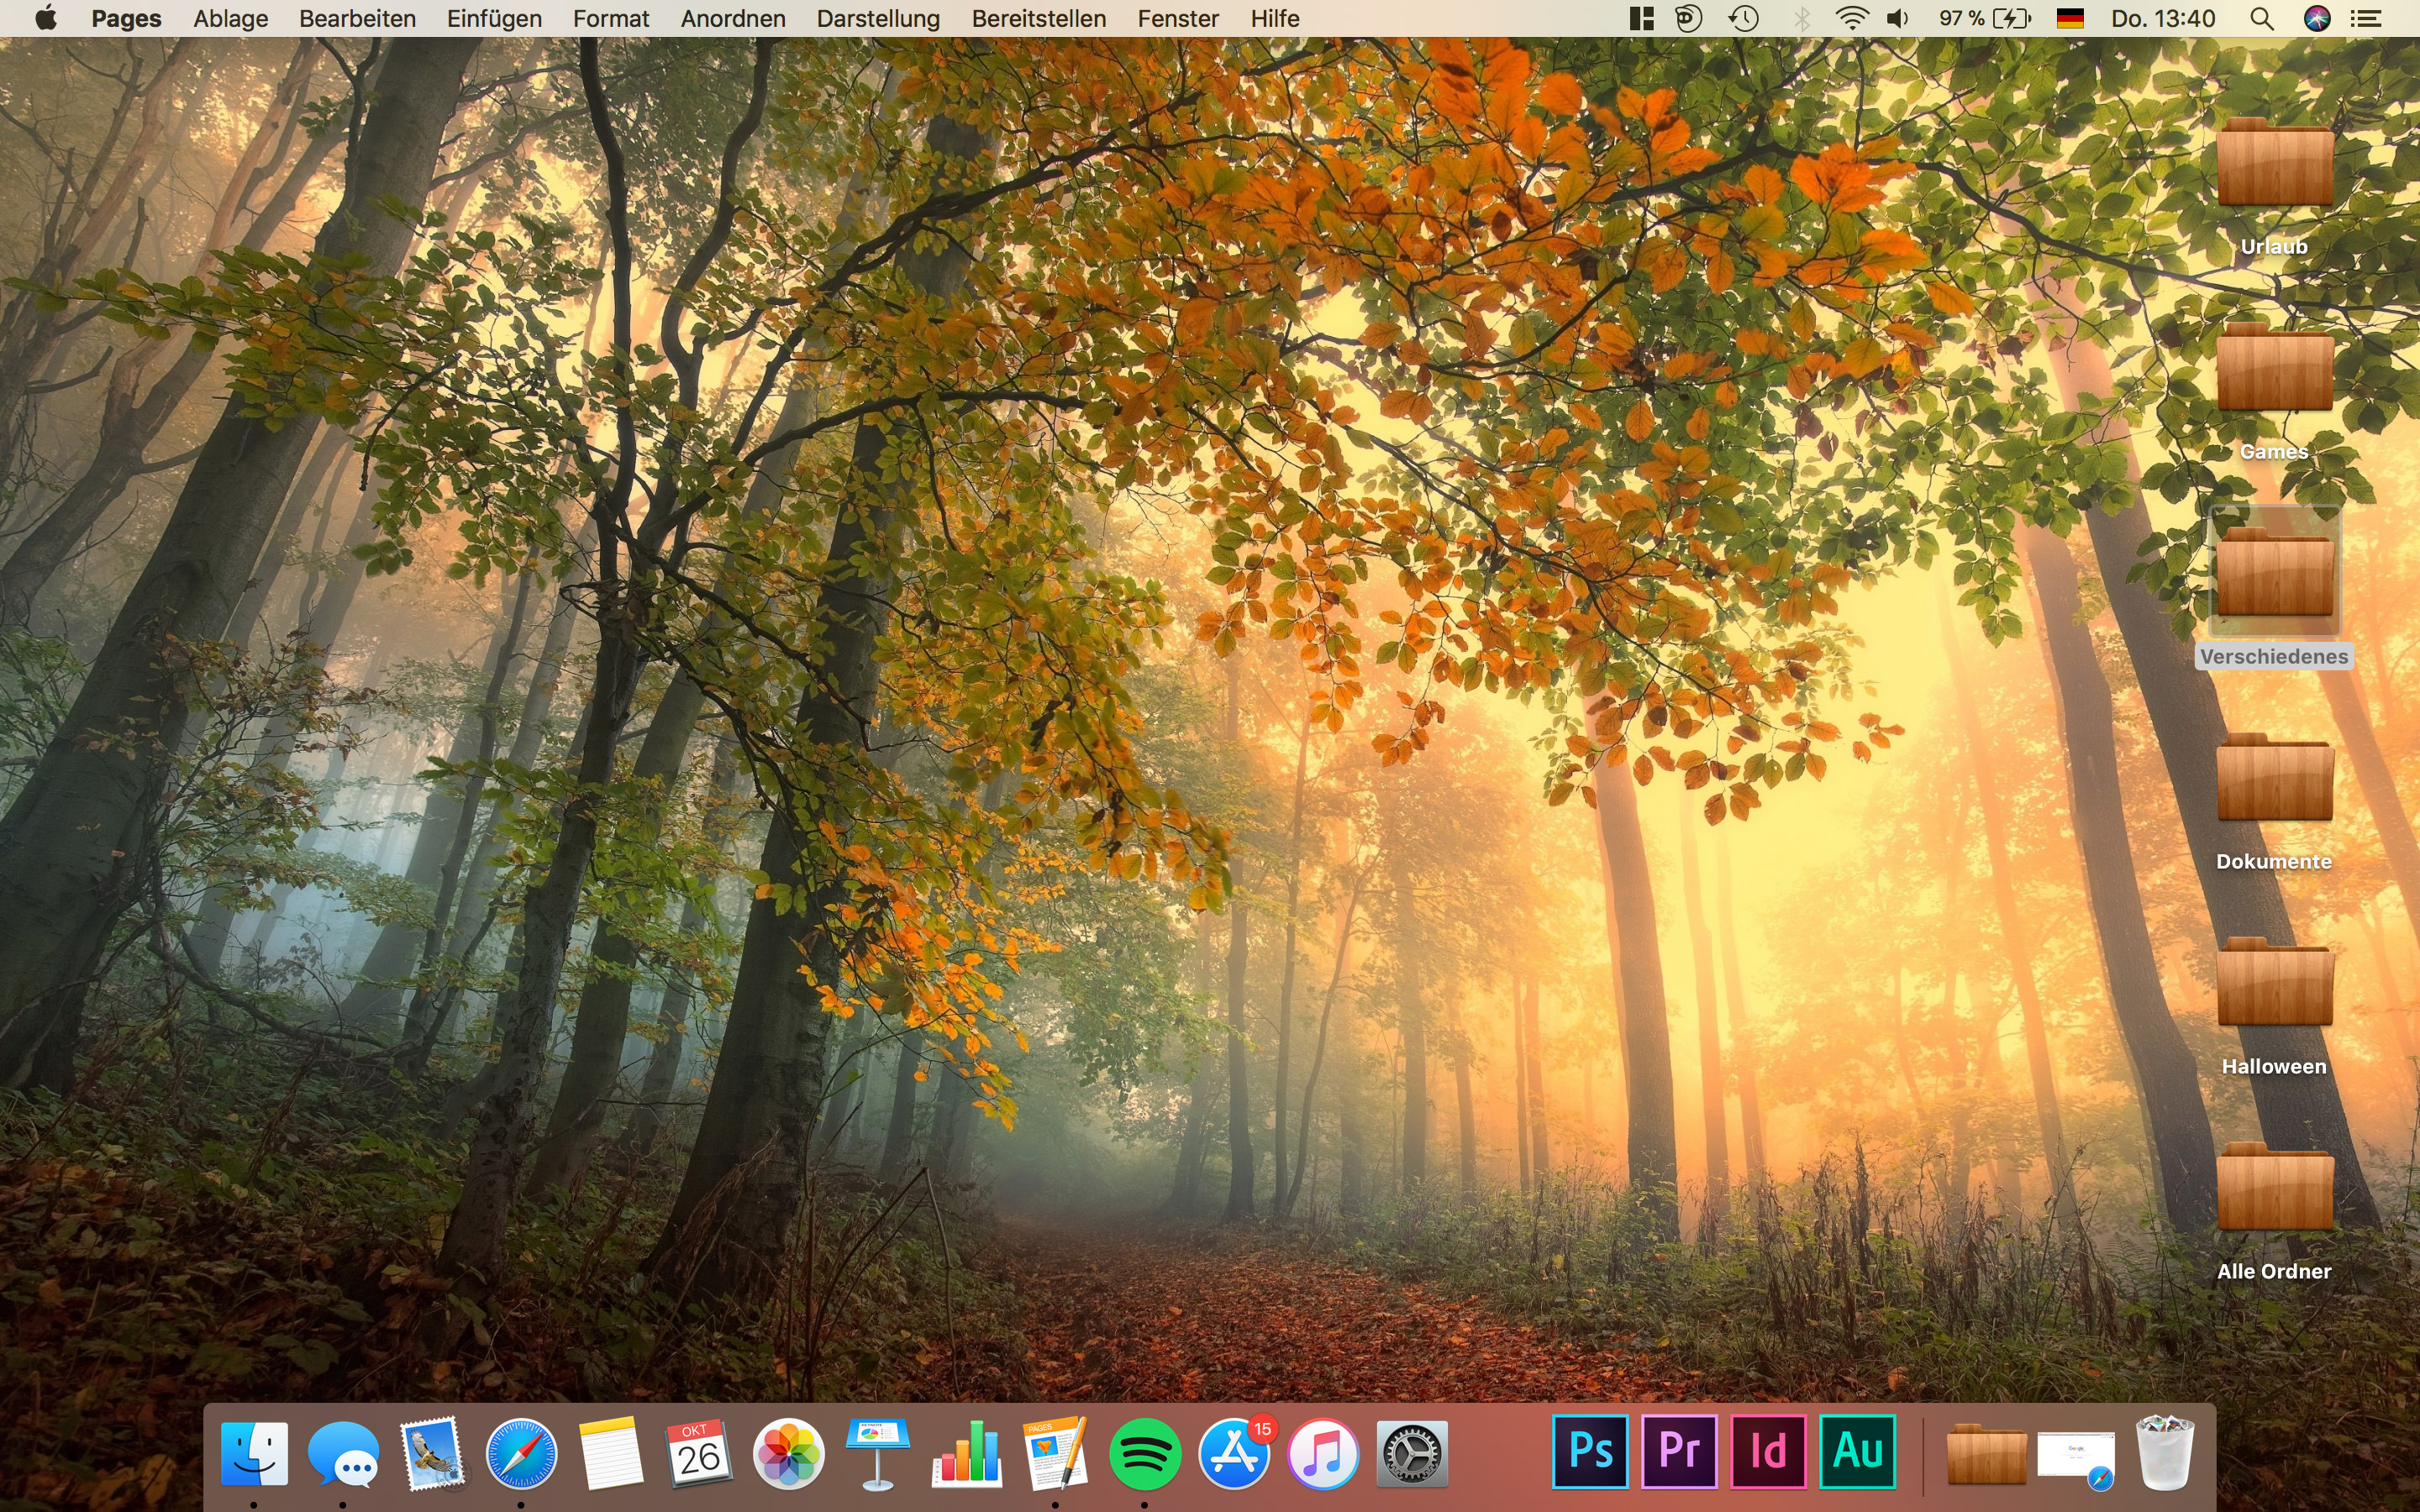Open the Format menu
Viewport: 2420px width, 1512px height.
610,18
